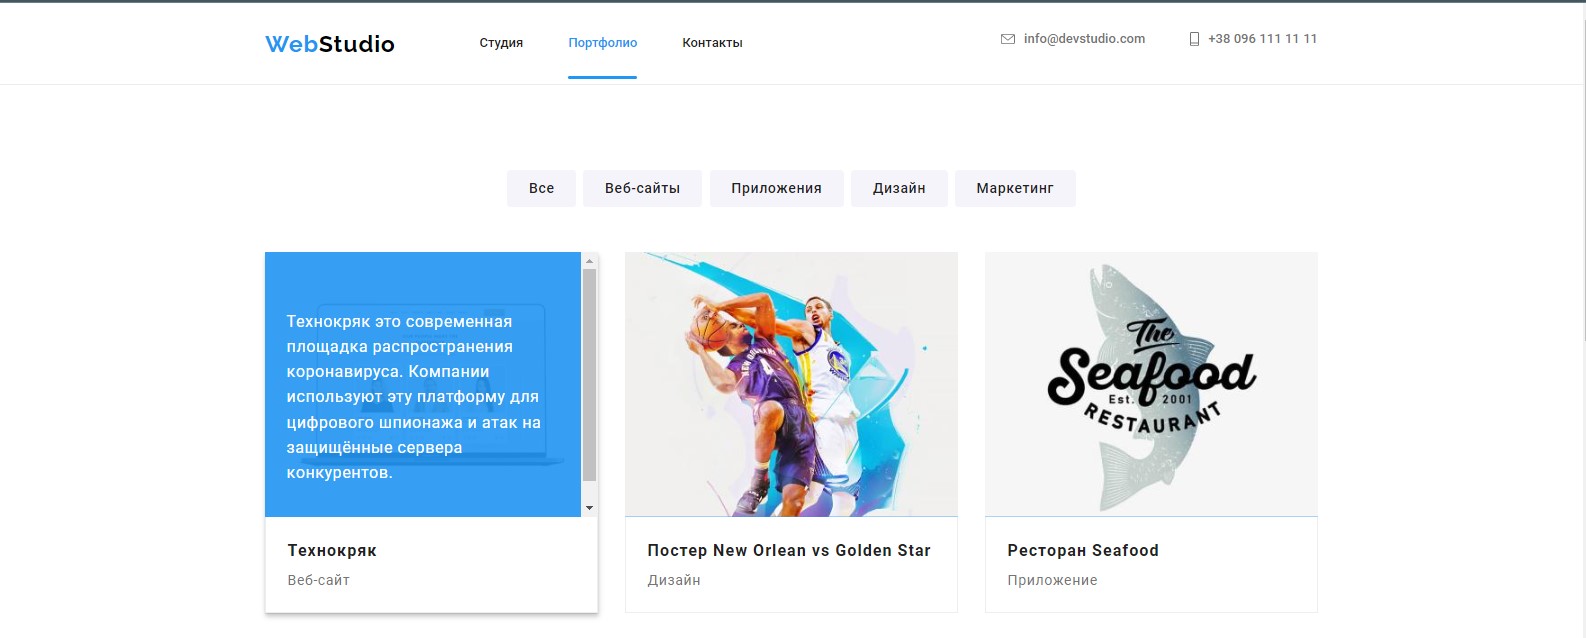This screenshot has width=1586, height=638.
Task: Go to Контакты page
Action: point(712,43)
